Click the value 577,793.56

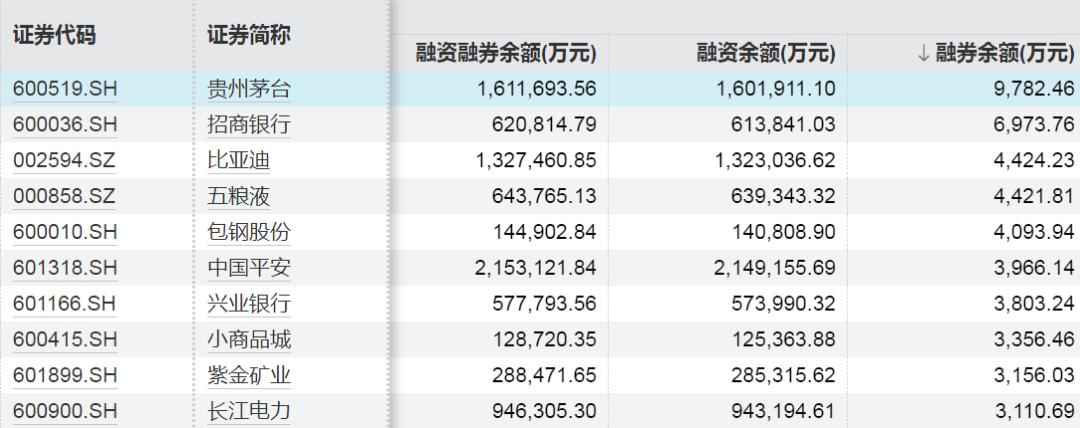tap(544, 304)
